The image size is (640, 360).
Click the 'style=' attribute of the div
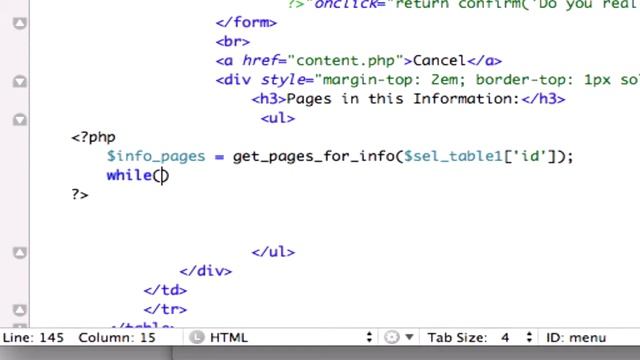pos(287,80)
